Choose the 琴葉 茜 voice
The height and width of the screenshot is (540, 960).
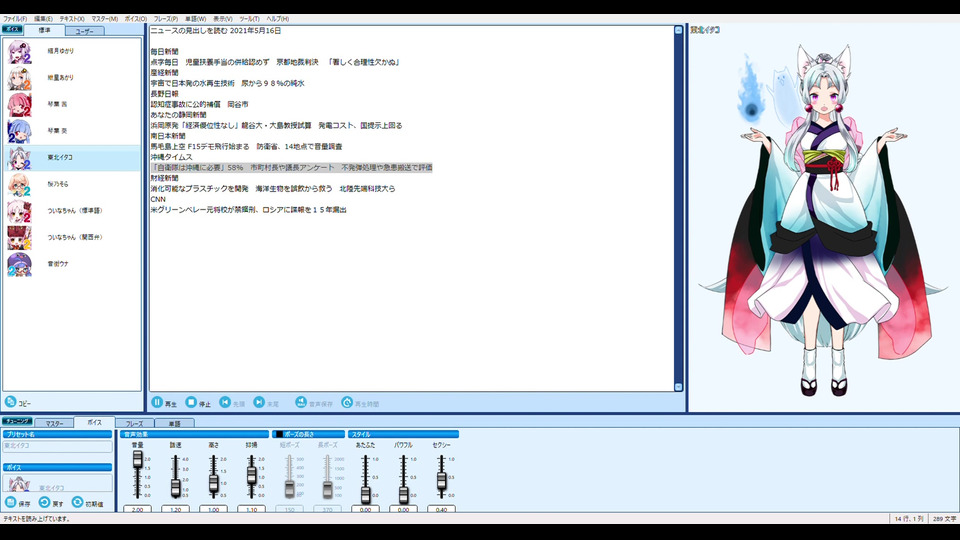[x=72, y=105]
